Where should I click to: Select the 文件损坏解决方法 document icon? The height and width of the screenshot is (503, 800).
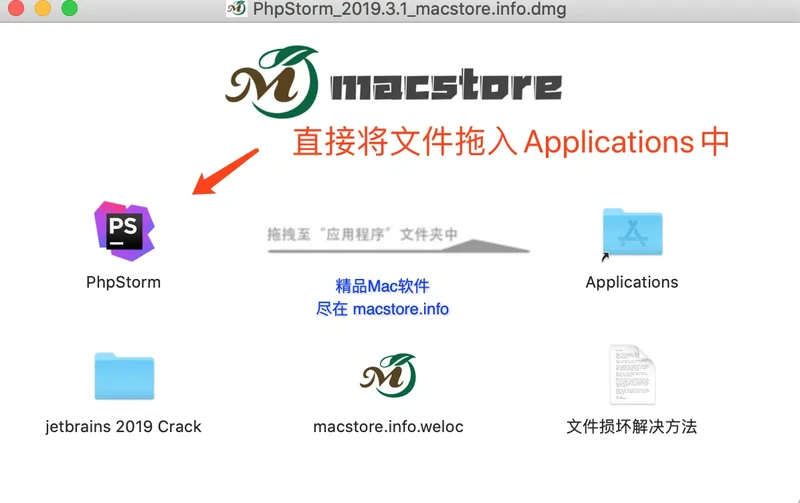[x=632, y=375]
